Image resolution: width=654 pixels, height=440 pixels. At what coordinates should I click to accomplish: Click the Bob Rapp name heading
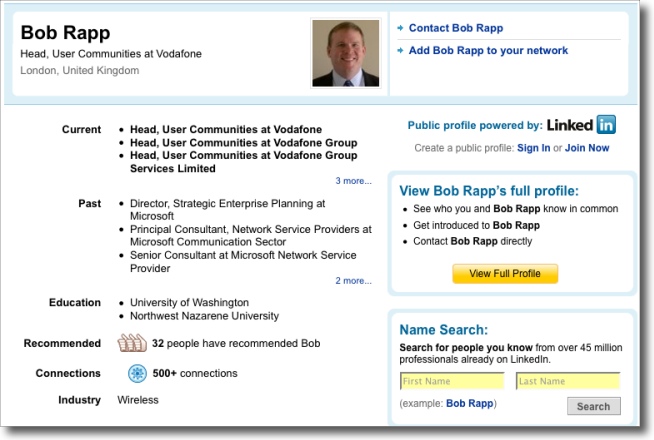[x=65, y=31]
